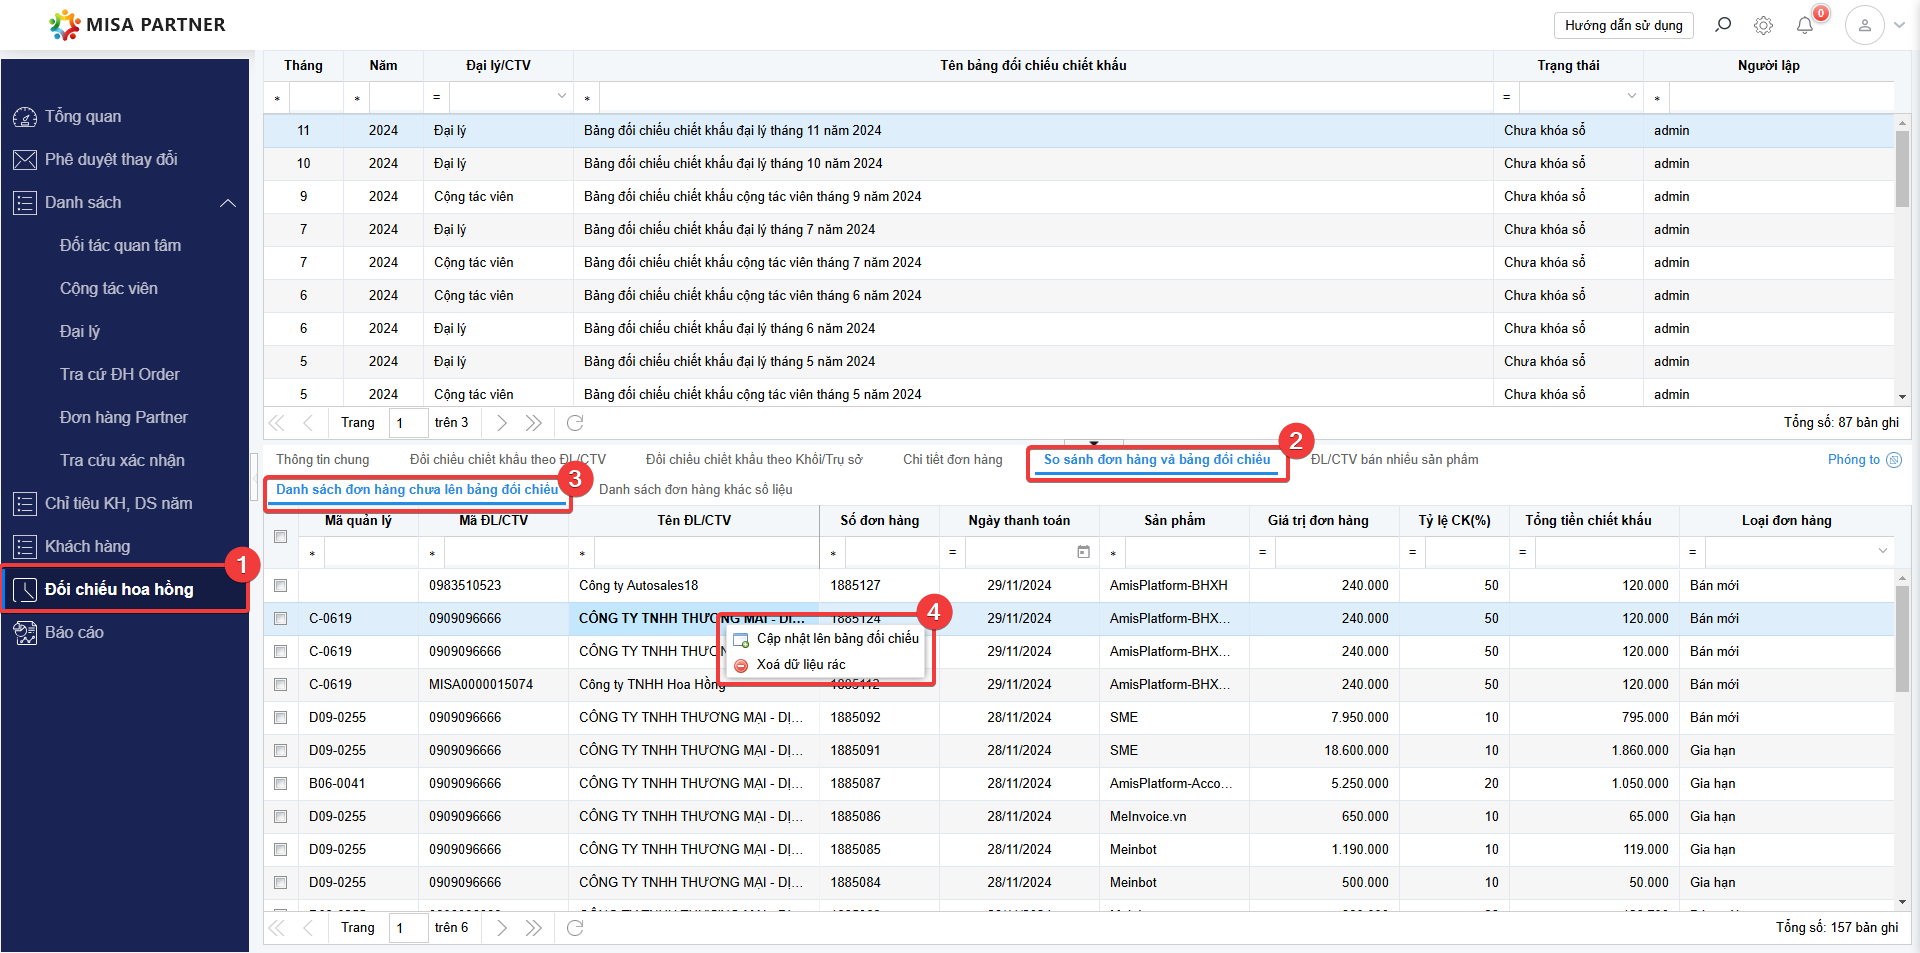Image resolution: width=1920 pixels, height=953 pixels.
Task: Go to first page of bottom grid
Action: point(277,928)
